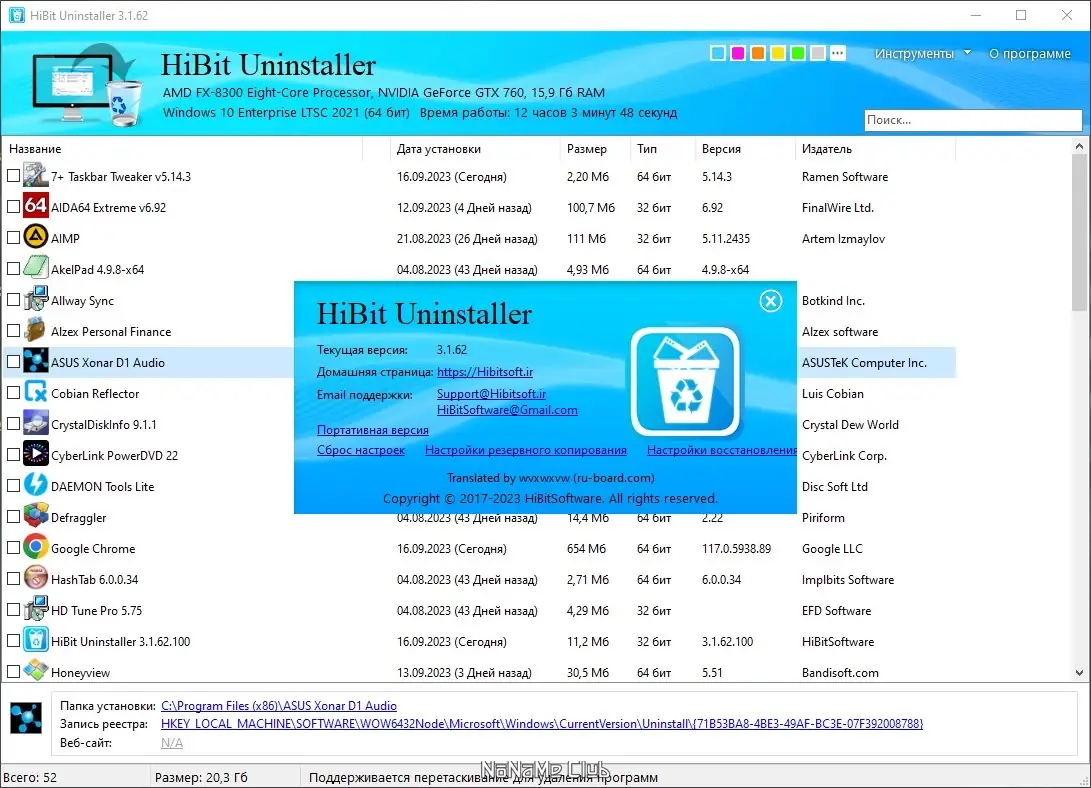Viewport: 1091px width, 788px height.
Task: Select the yellow theme color swatch
Action: tap(778, 53)
